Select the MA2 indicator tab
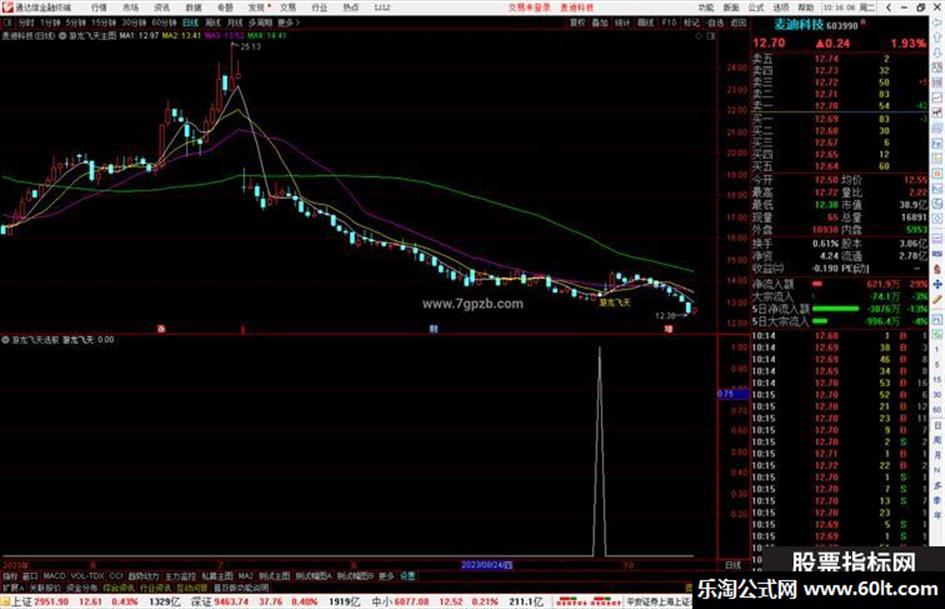 coord(245,576)
